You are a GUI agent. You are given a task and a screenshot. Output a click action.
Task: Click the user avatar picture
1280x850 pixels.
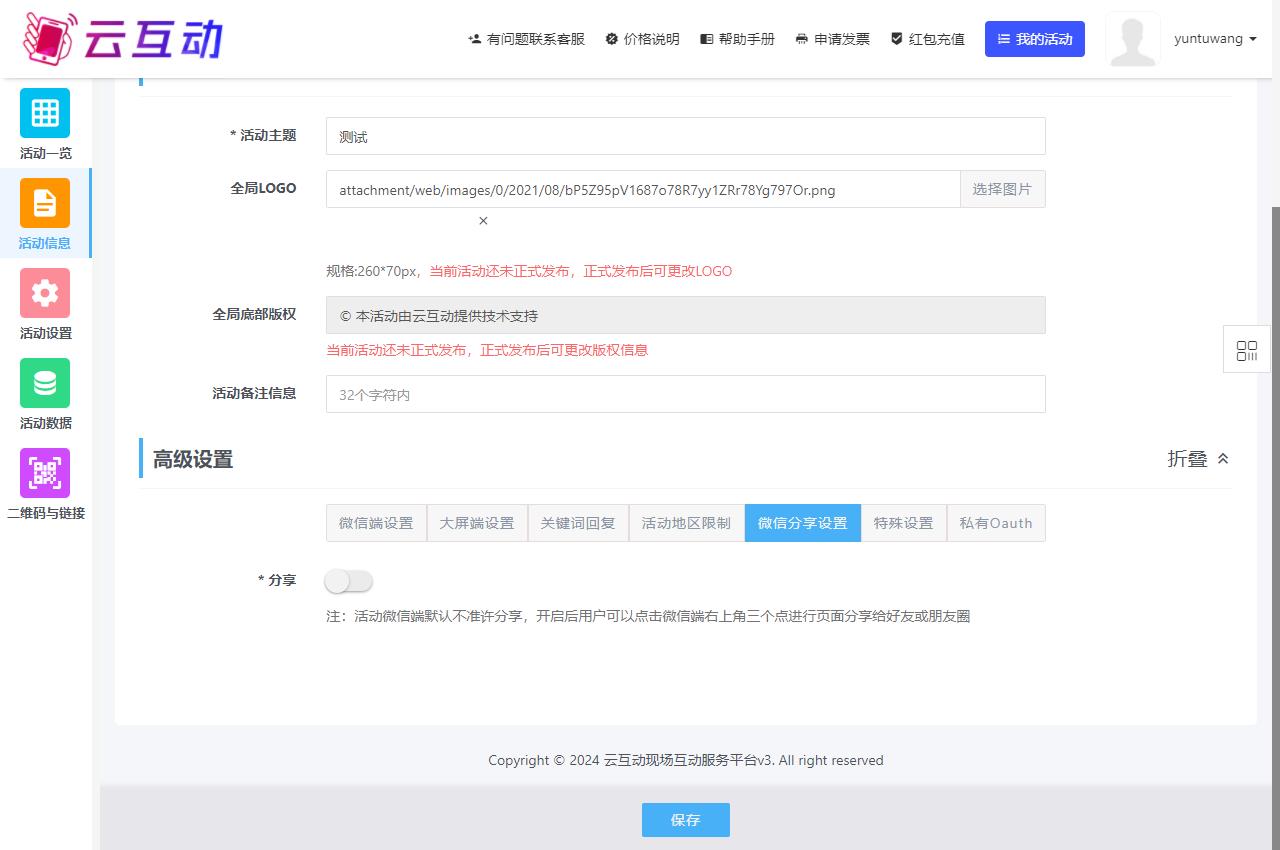pyautogui.click(x=1132, y=40)
